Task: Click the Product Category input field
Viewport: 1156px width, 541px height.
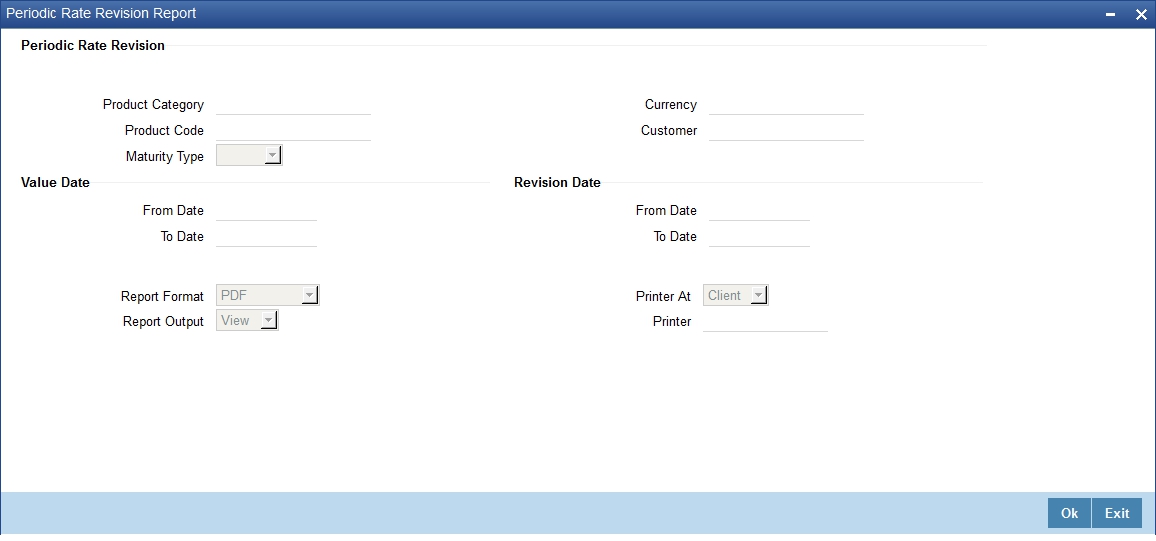Action: [x=293, y=105]
